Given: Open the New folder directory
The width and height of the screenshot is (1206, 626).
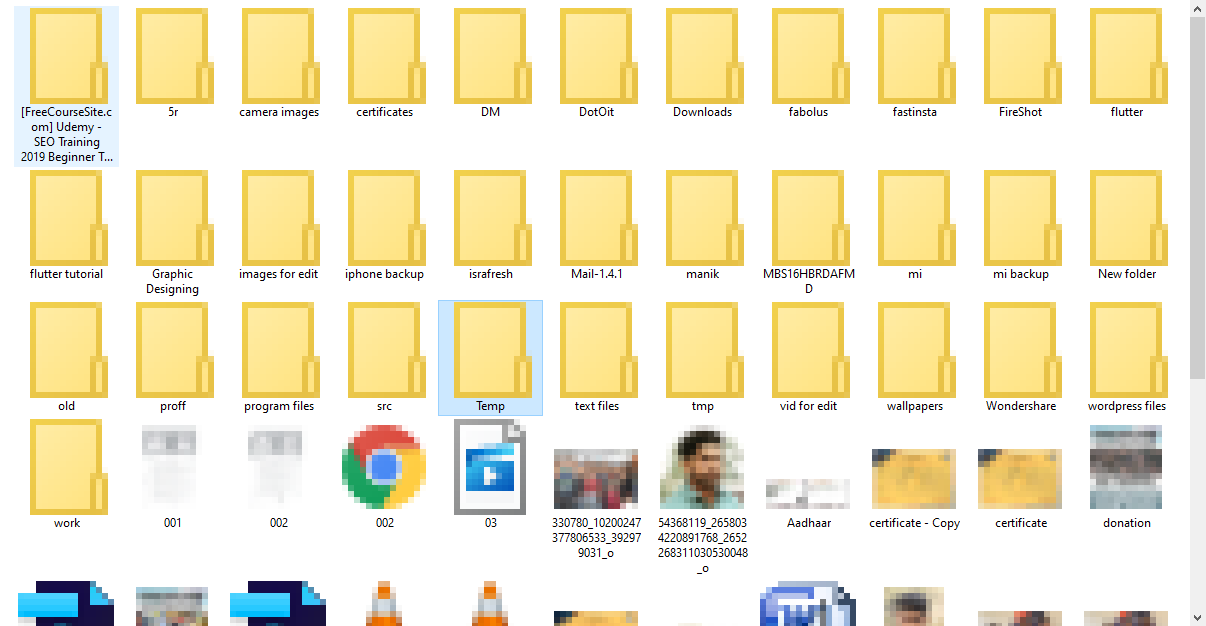Looking at the screenshot, I should click(1126, 220).
